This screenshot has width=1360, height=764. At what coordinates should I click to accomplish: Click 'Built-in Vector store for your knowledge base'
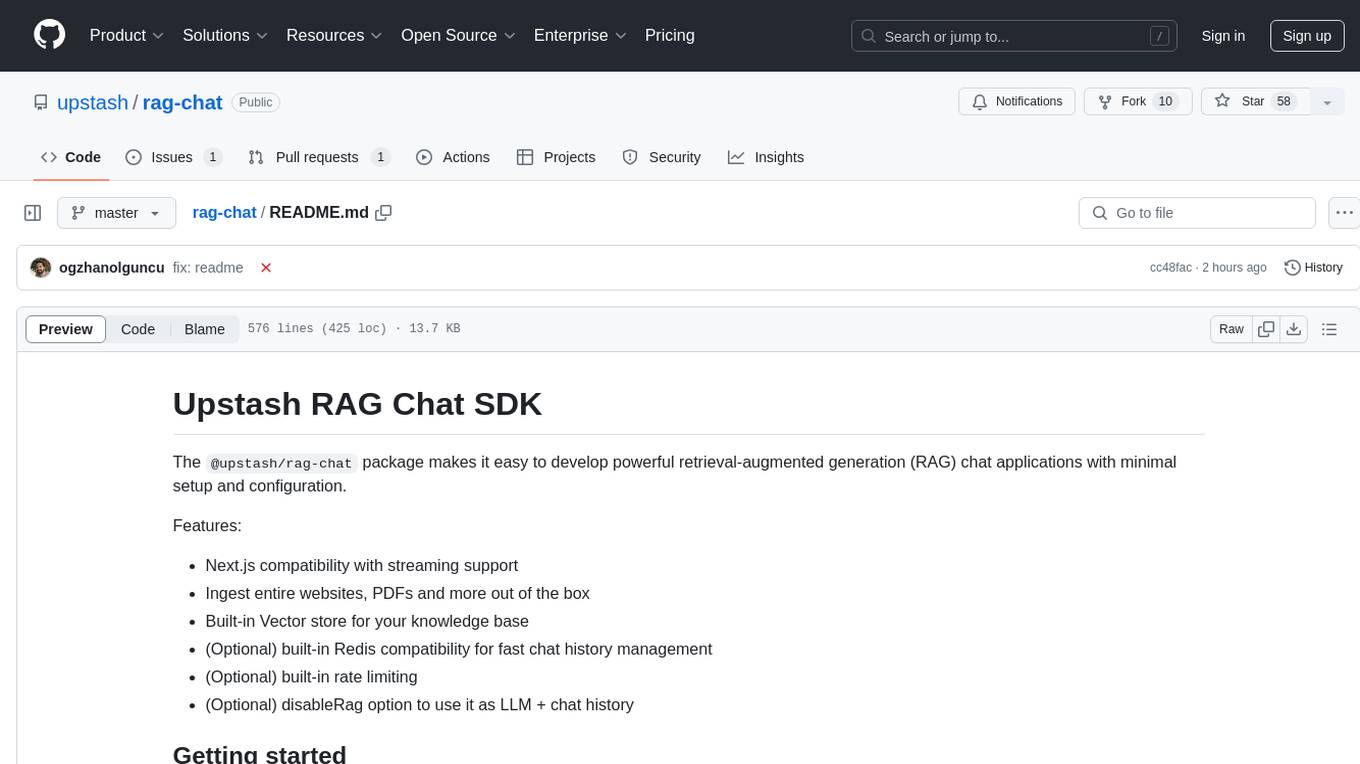coord(367,621)
